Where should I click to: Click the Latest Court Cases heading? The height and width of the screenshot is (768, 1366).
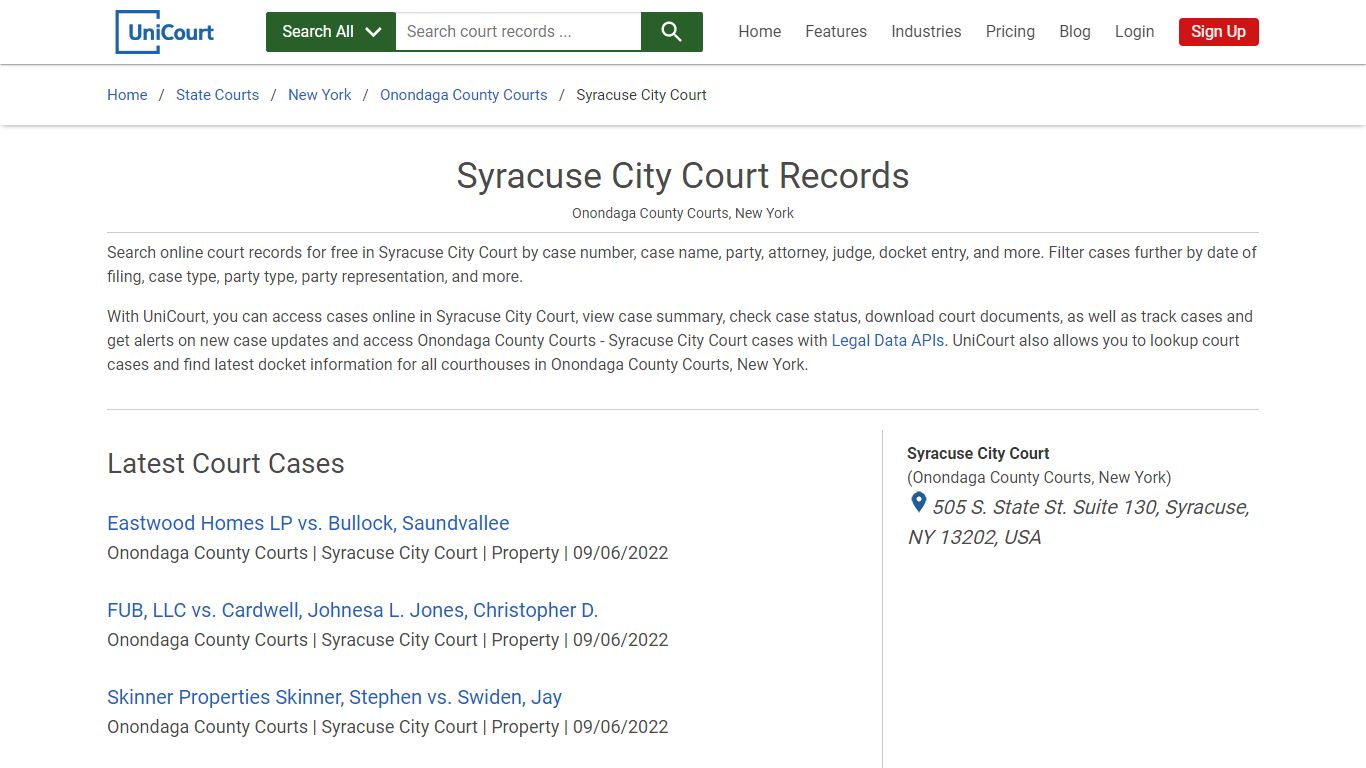pos(226,464)
